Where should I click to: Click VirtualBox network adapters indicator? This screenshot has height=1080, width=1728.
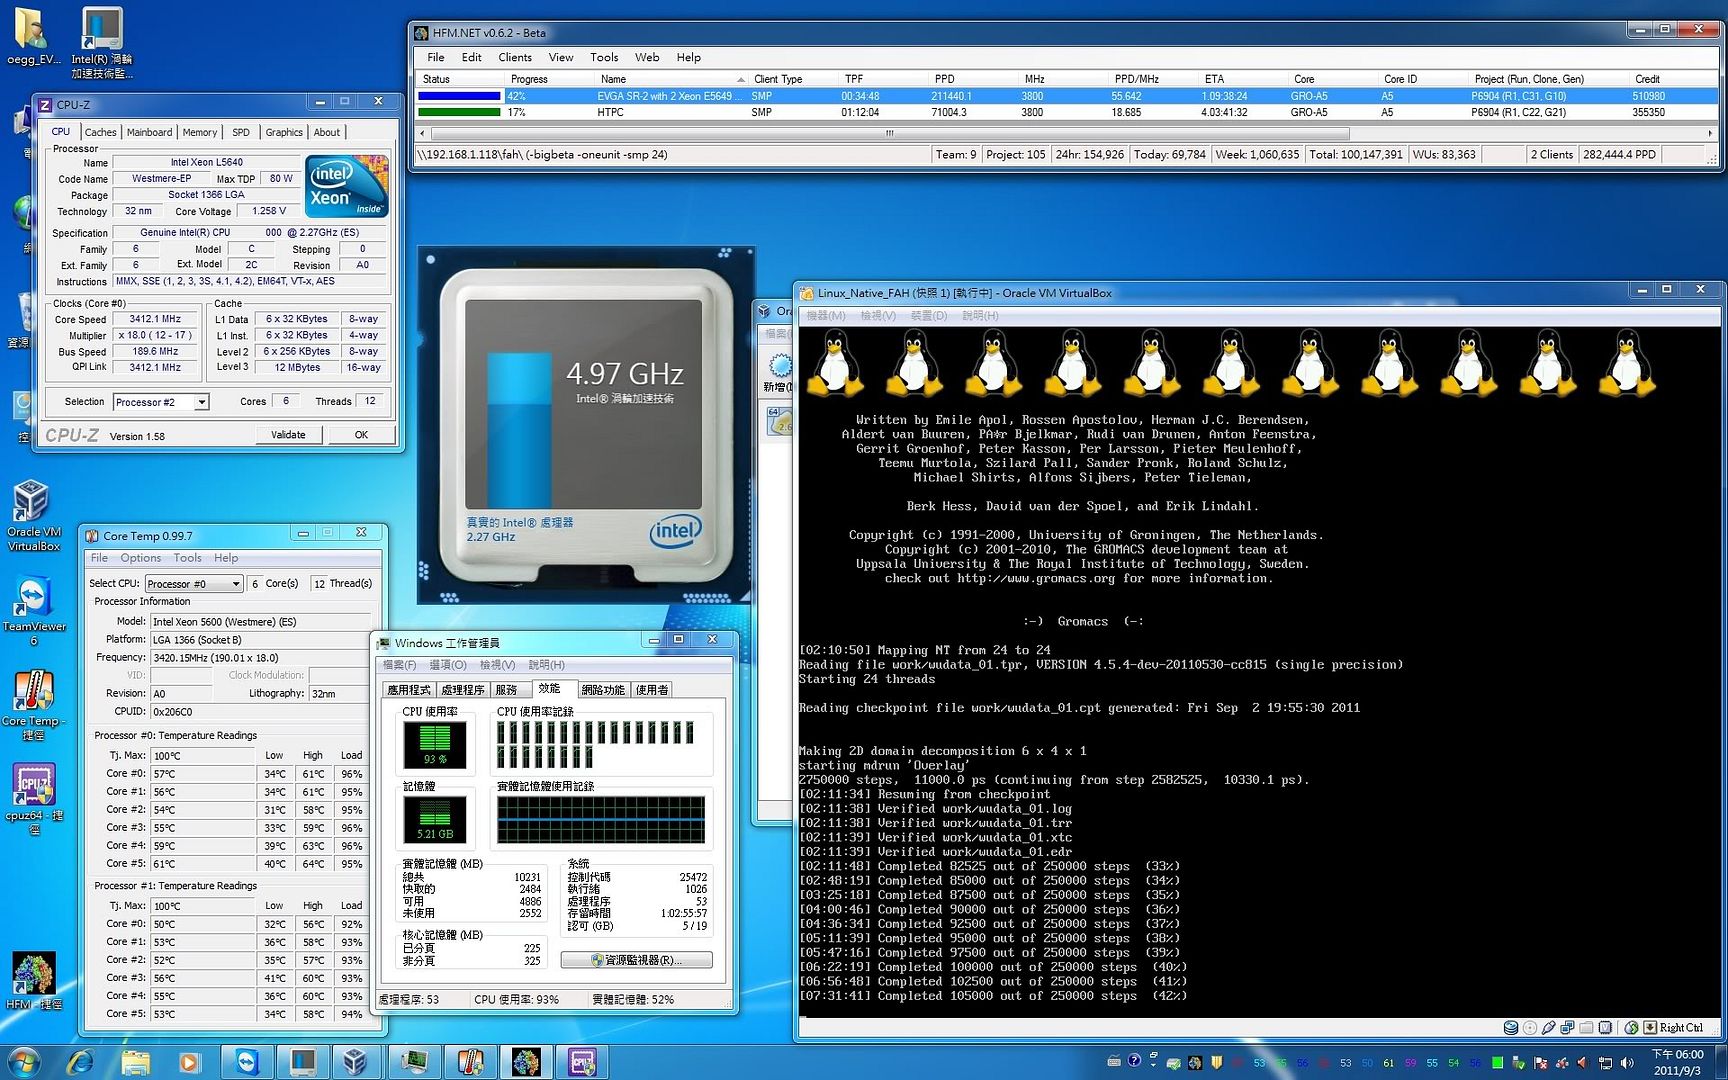coord(1568,1027)
